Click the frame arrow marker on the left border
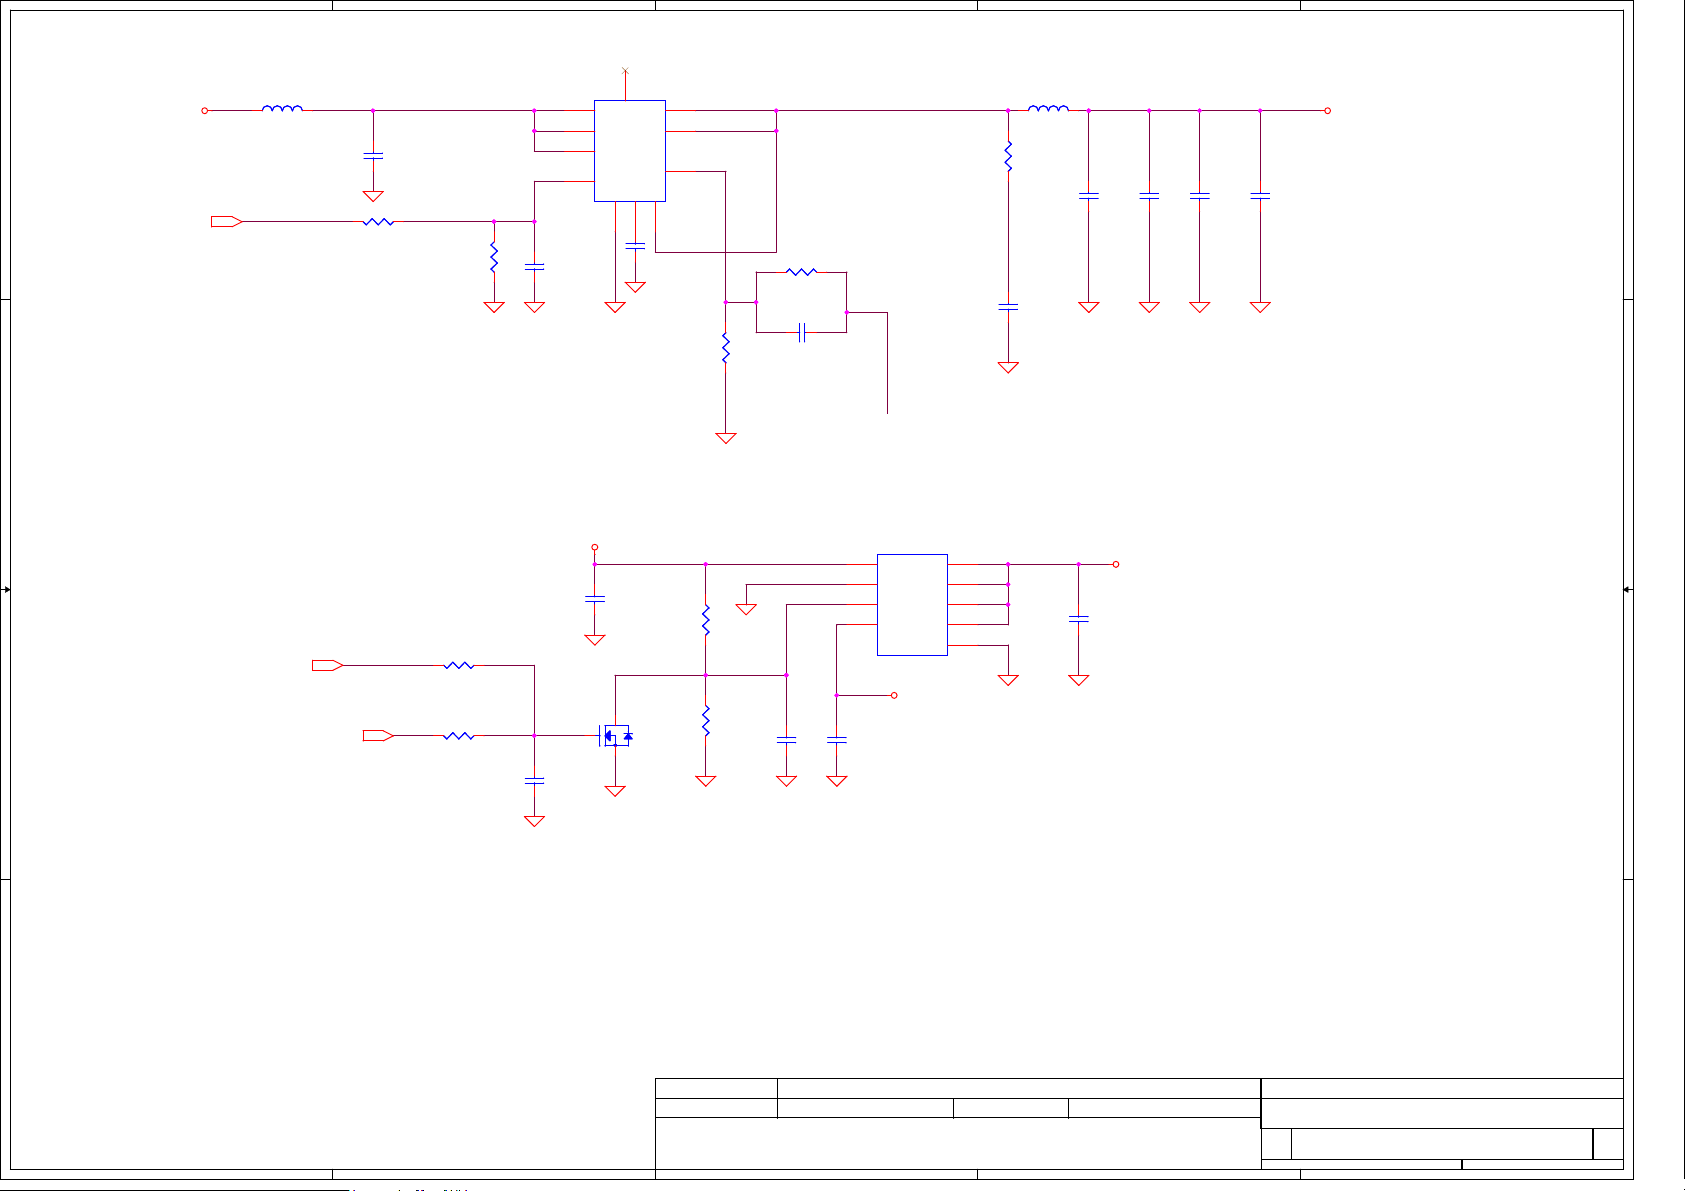Image resolution: width=1685 pixels, height=1191 pixels. [x=6, y=590]
